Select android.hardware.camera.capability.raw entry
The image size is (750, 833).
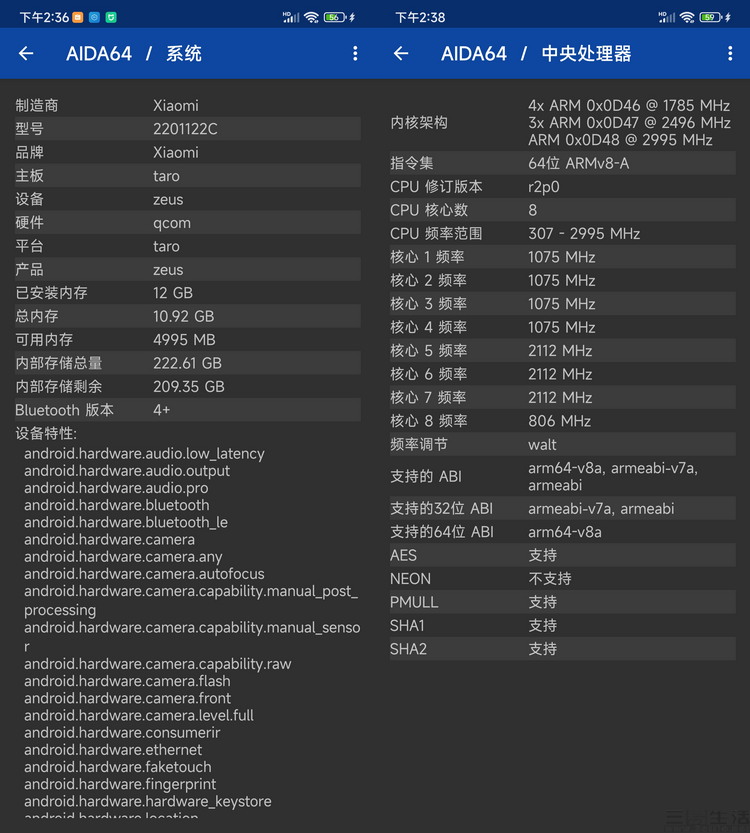[158, 664]
